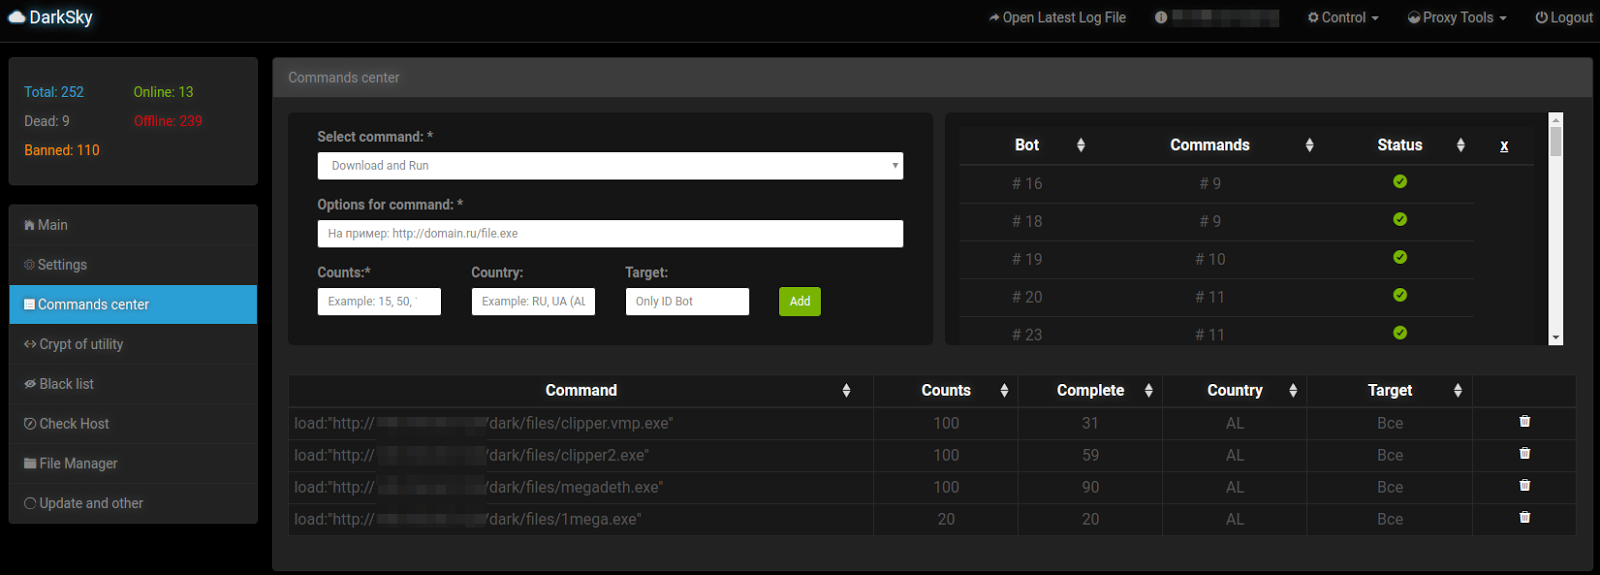Click green status check for bot #18

tap(1400, 220)
